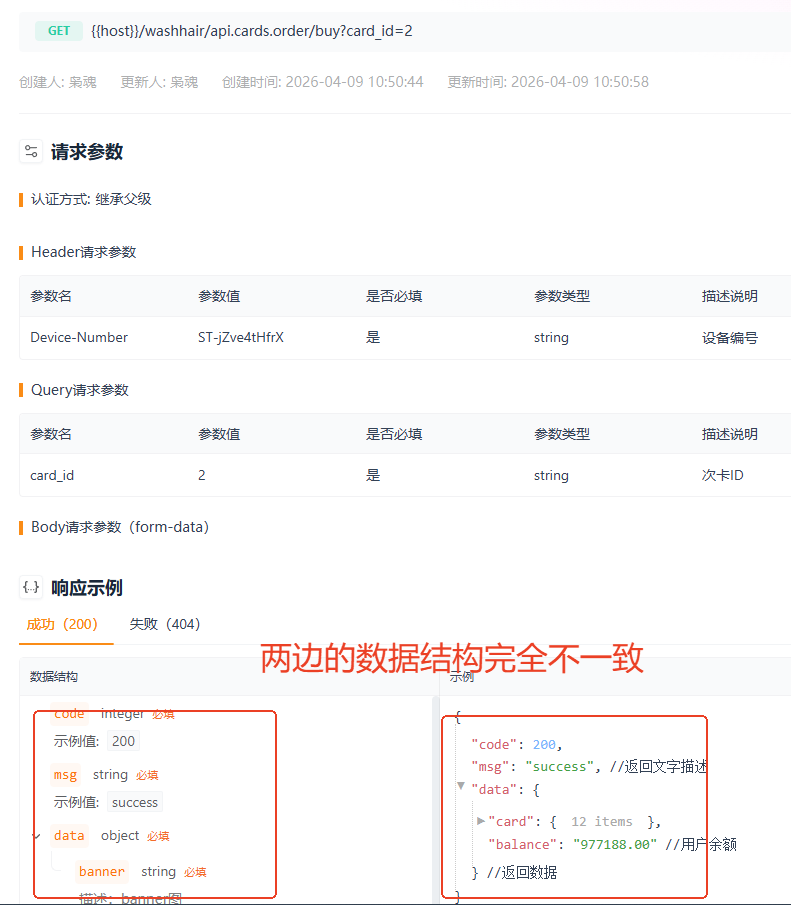Switch to the 失败 (404) tab
Viewport: 791px width, 905px height.
pyautogui.click(x=165, y=624)
